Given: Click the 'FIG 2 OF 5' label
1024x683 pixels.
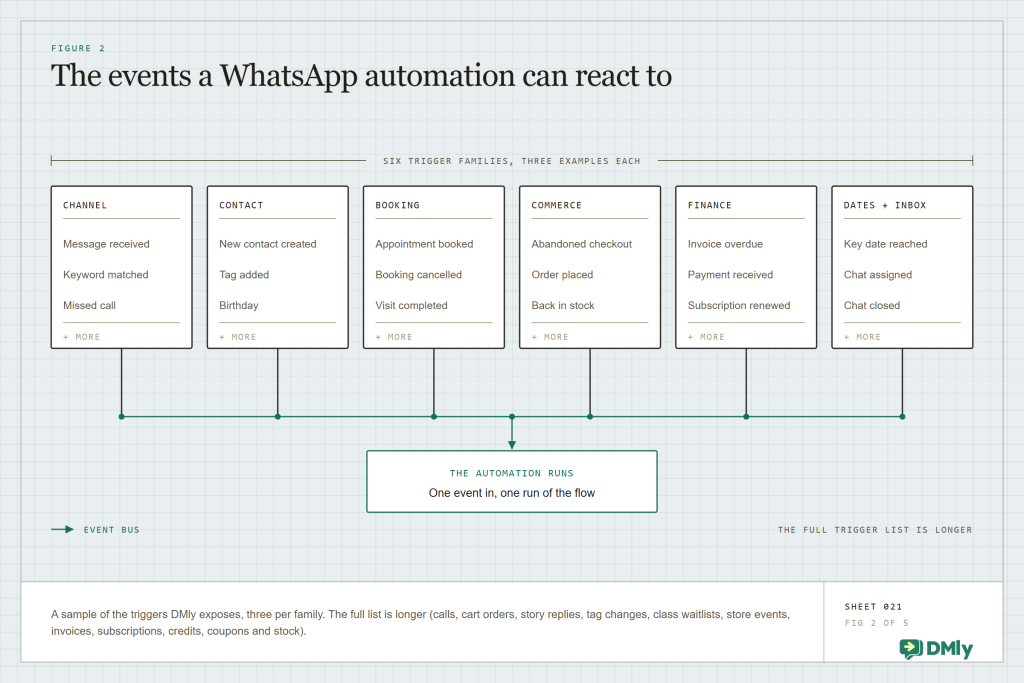Looking at the screenshot, I should click(876, 623).
